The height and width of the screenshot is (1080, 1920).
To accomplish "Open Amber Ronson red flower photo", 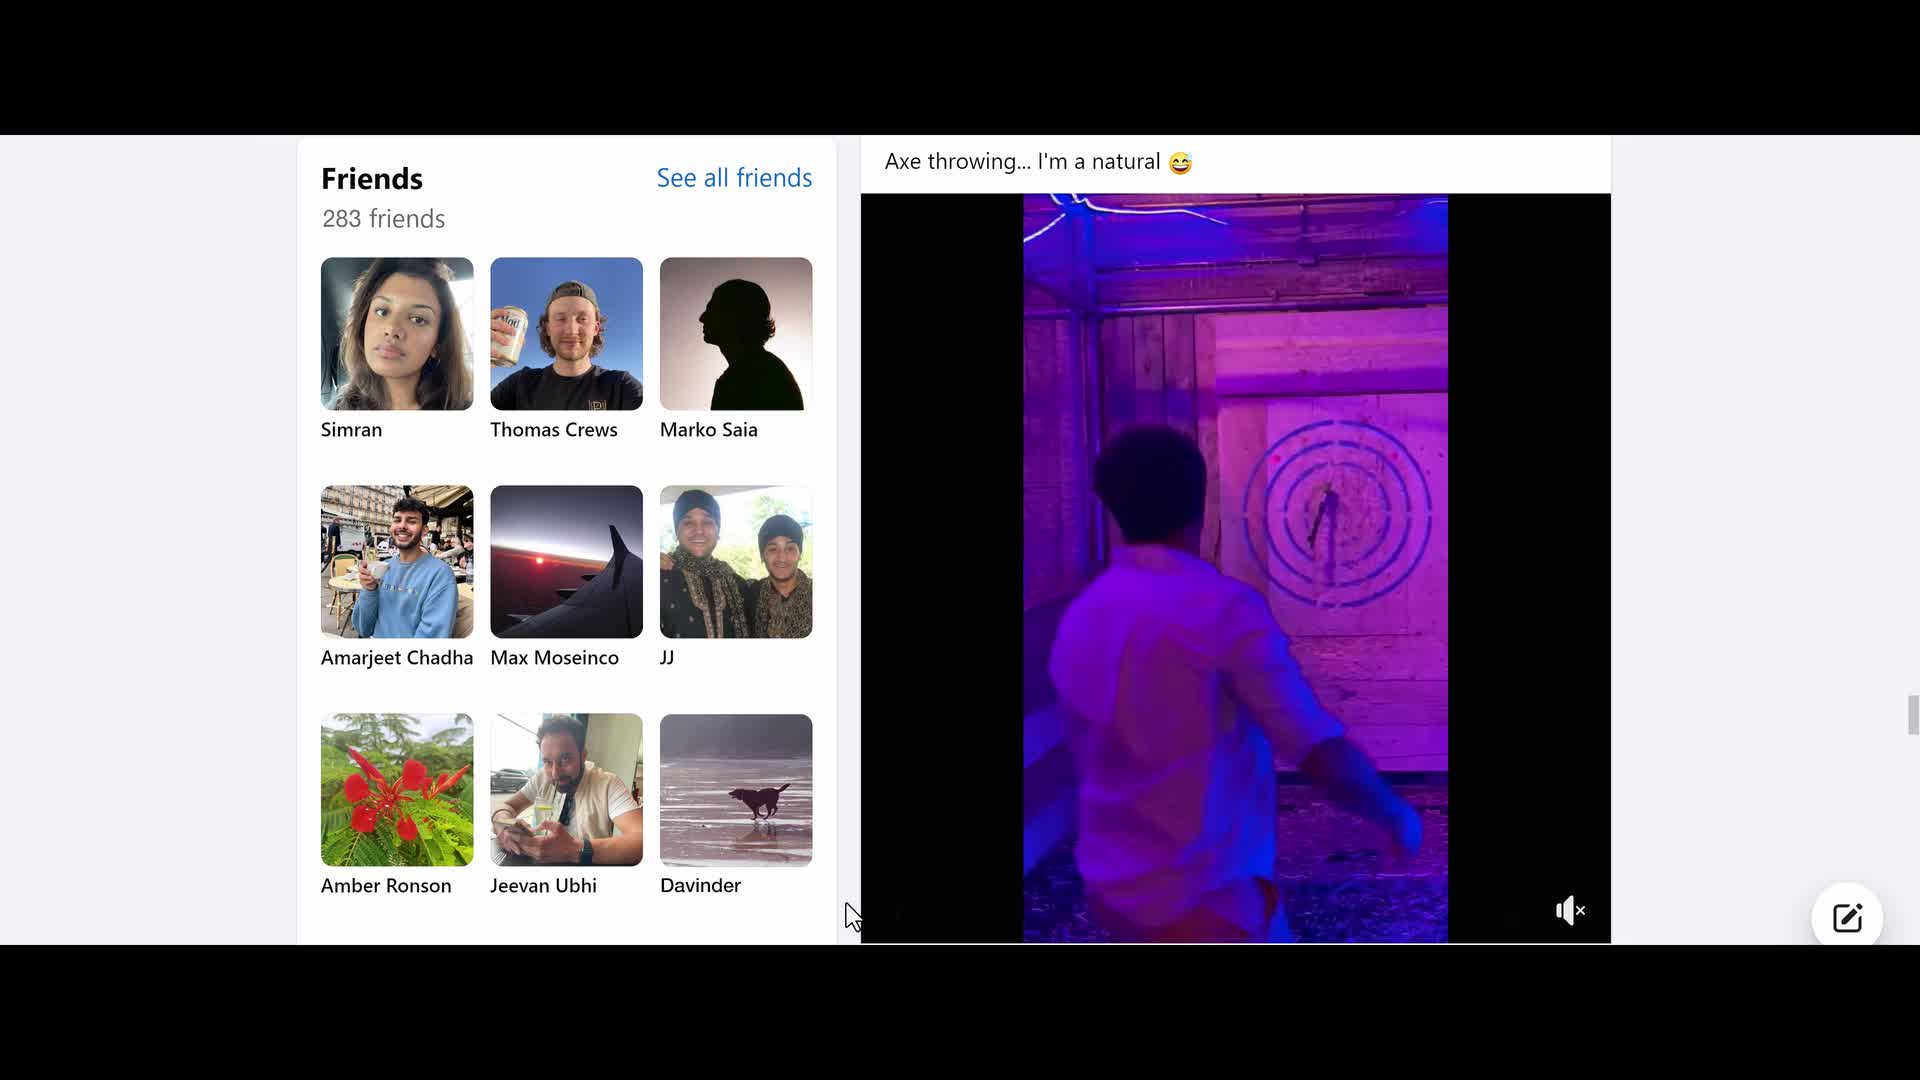I will point(397,790).
